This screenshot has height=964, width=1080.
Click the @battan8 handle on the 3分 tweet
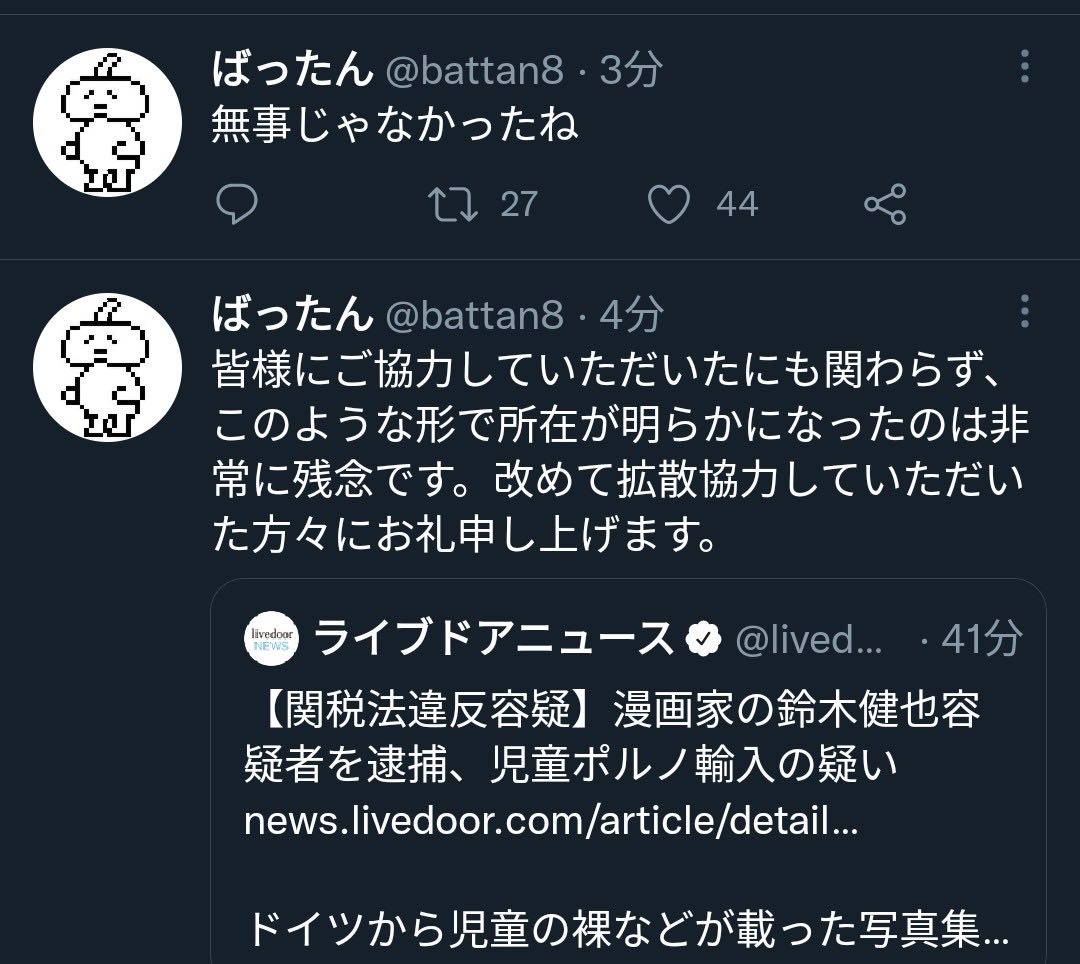point(474,70)
